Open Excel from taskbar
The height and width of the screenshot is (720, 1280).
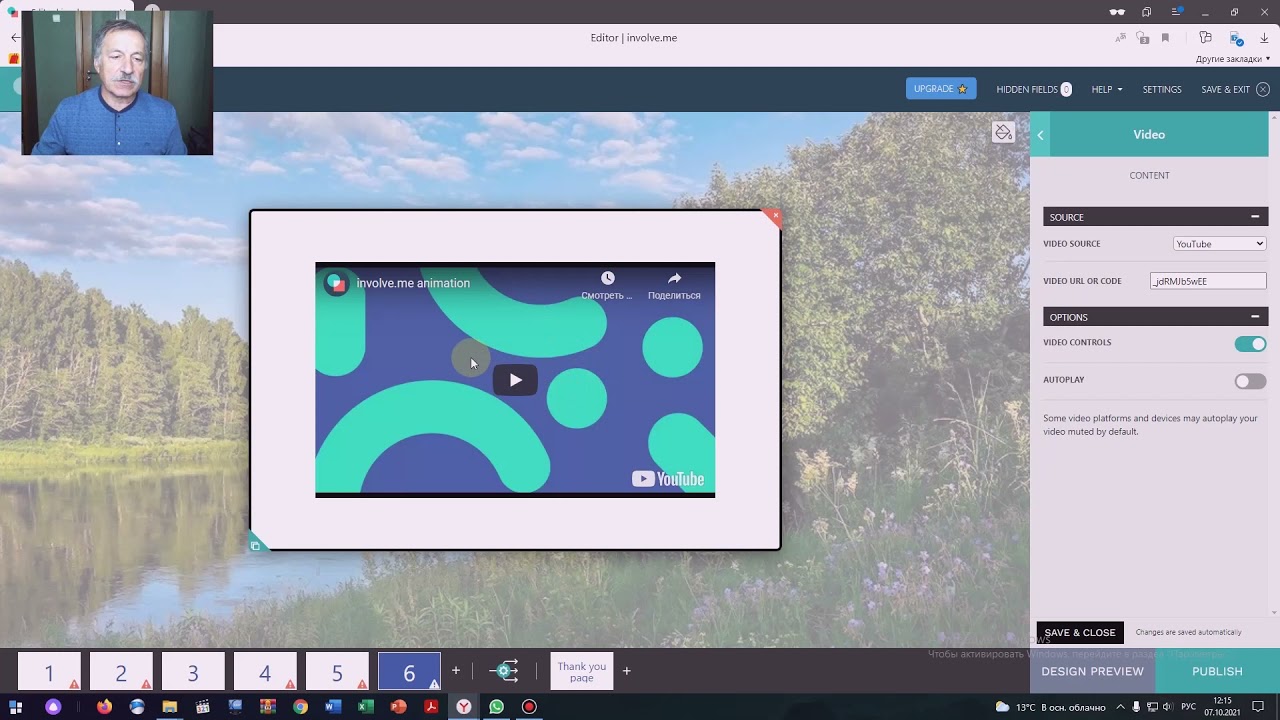[366, 707]
